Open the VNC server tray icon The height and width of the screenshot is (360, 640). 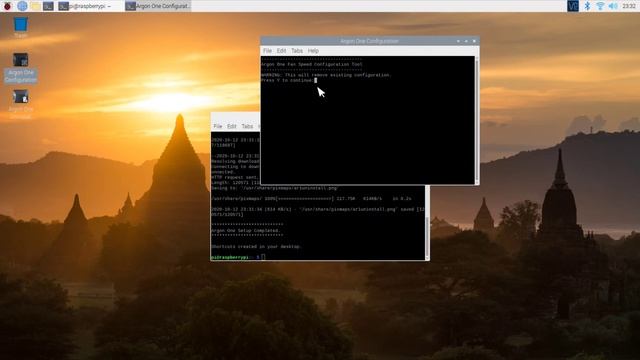573,6
